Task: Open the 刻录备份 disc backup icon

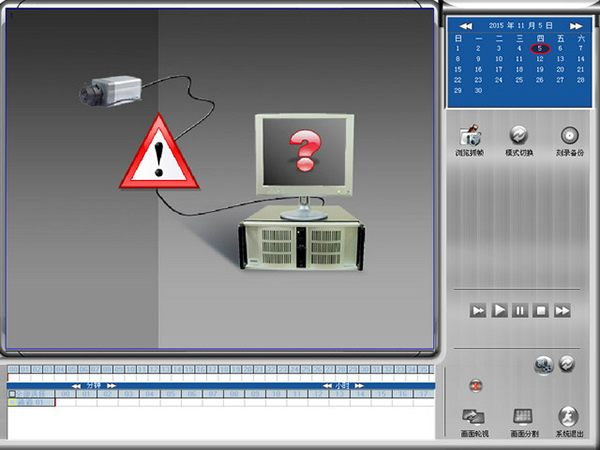Action: 570,136
